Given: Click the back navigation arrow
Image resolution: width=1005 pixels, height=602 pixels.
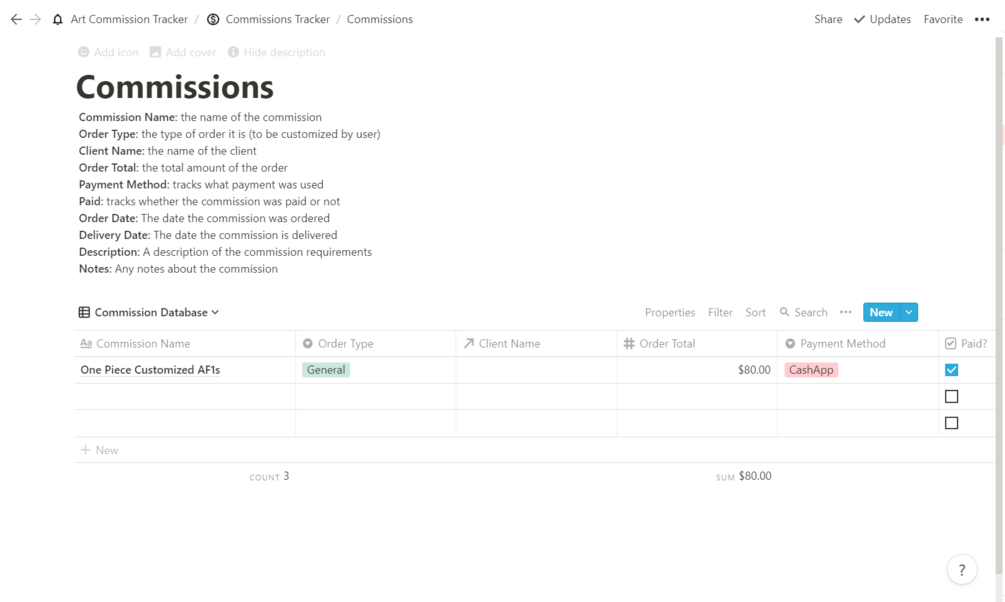Looking at the screenshot, I should click(x=16, y=19).
